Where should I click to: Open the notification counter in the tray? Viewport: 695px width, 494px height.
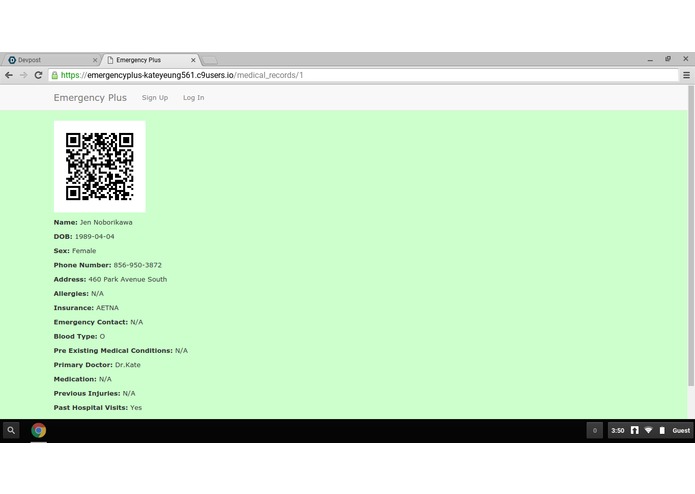595,430
